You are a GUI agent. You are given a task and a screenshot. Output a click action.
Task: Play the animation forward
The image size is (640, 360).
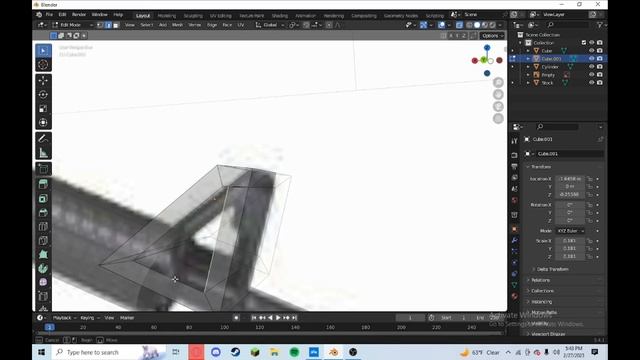point(278,318)
